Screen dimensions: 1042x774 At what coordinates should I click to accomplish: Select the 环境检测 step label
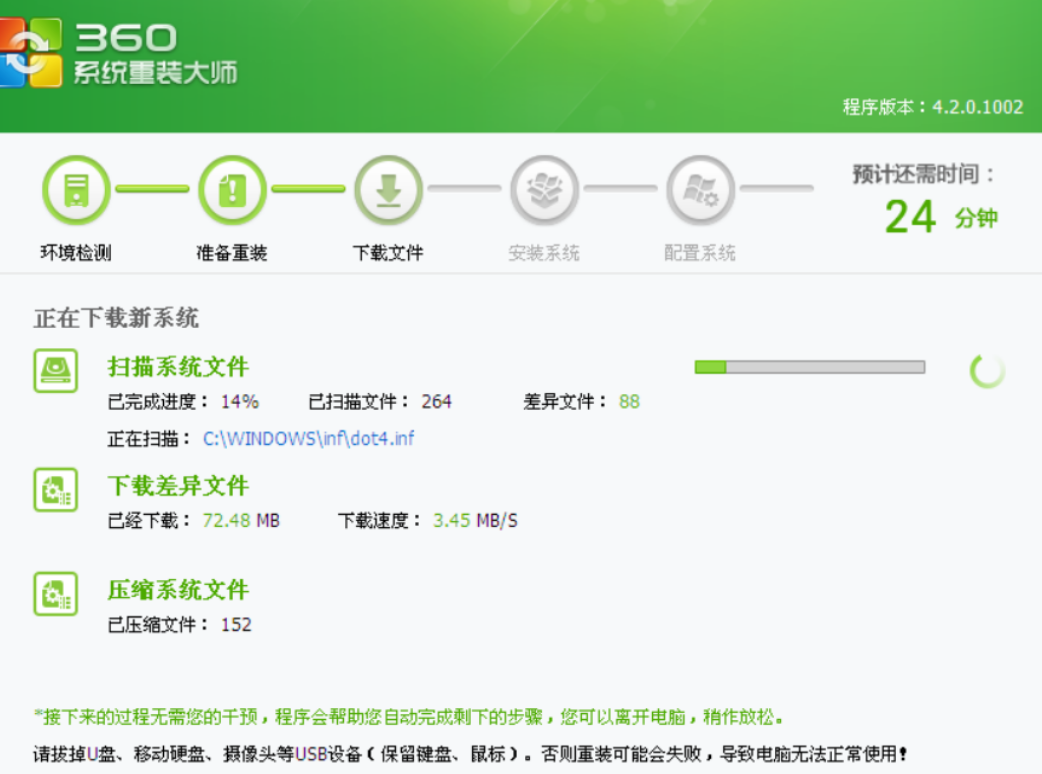(76, 253)
